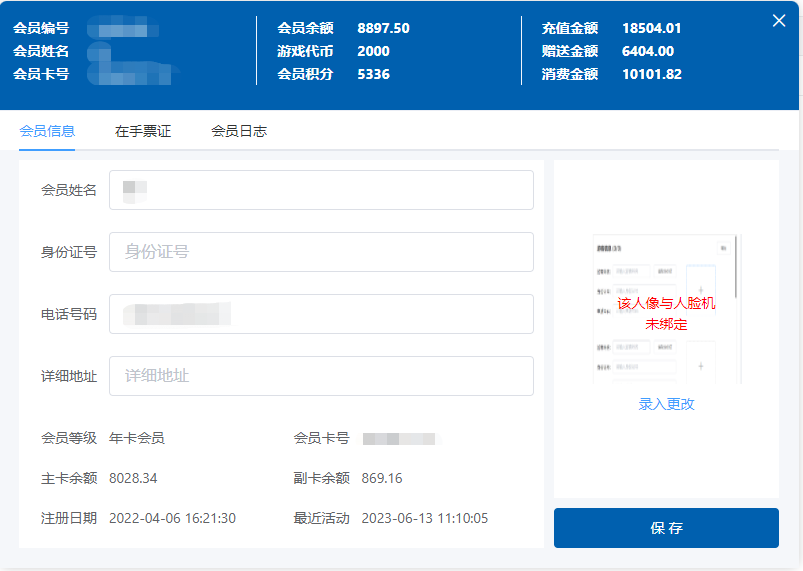Open the 在手票证 tab
803x571 pixels.
143,131
